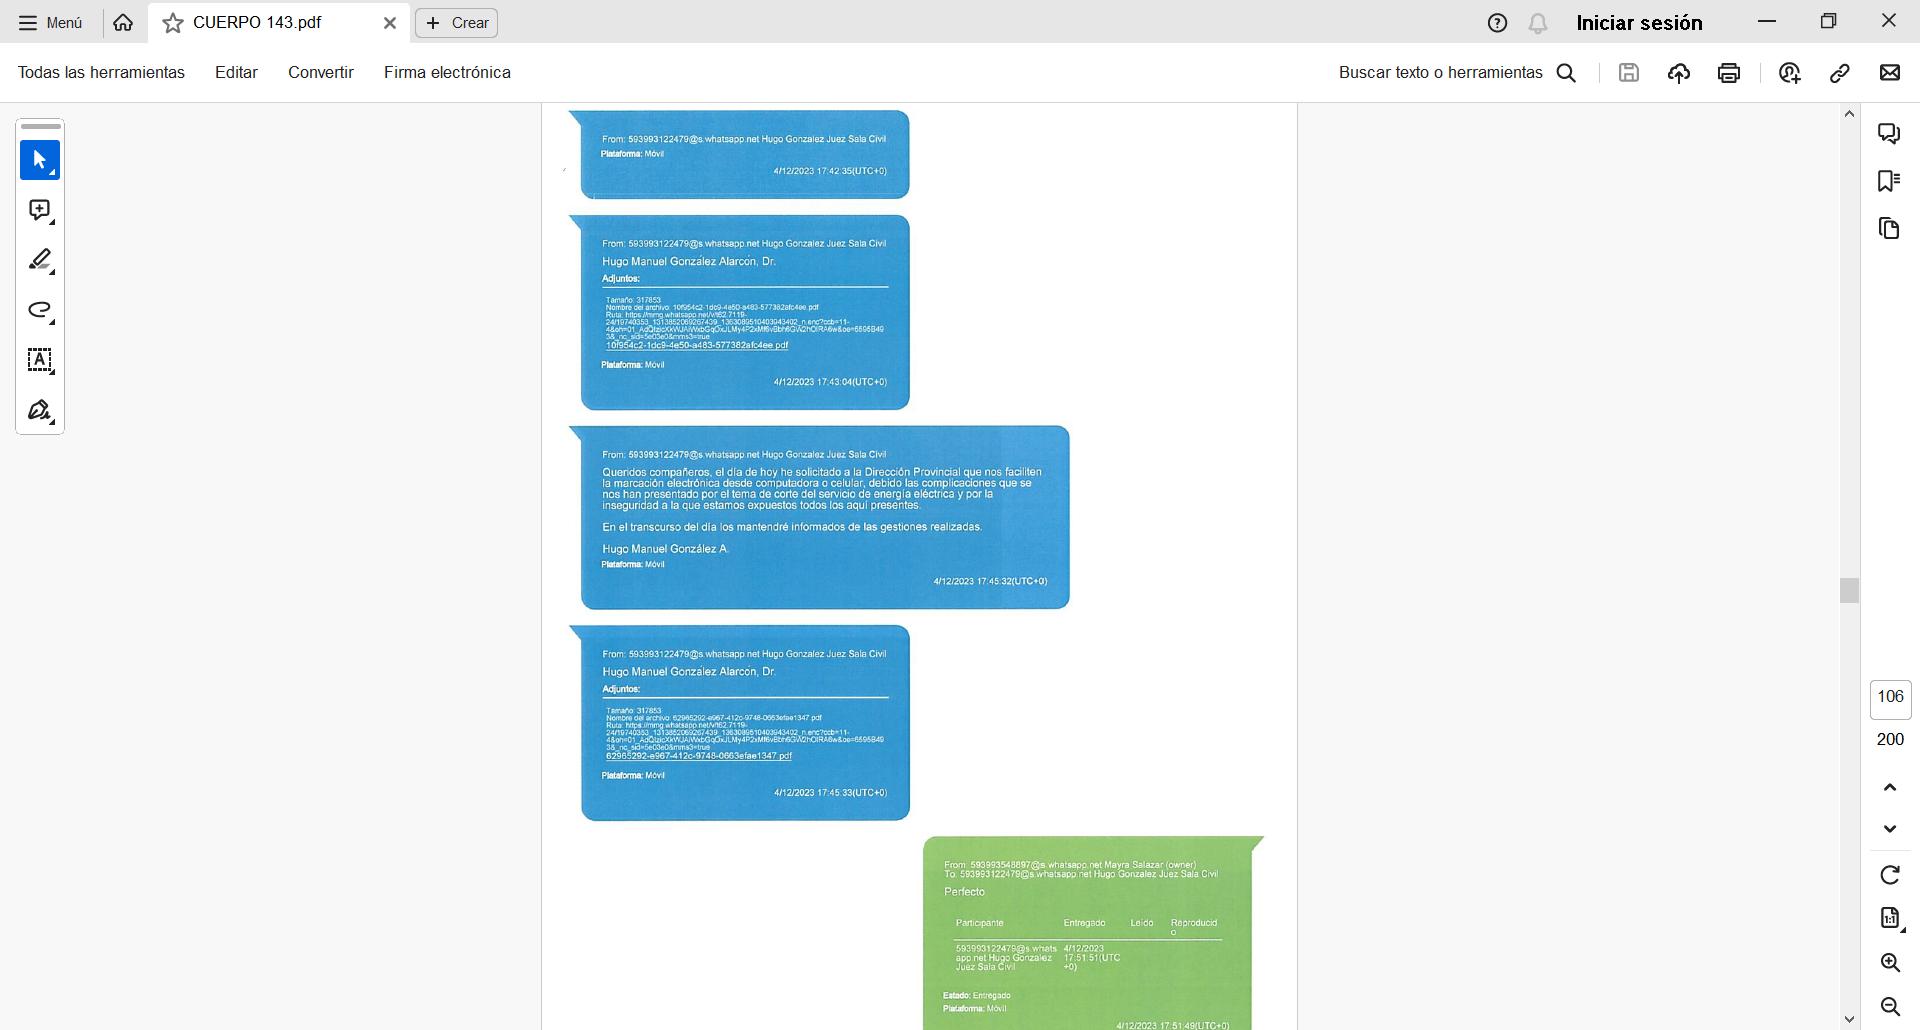The height and width of the screenshot is (1030, 1920).
Task: Select the add comment tool
Action: tap(40, 210)
